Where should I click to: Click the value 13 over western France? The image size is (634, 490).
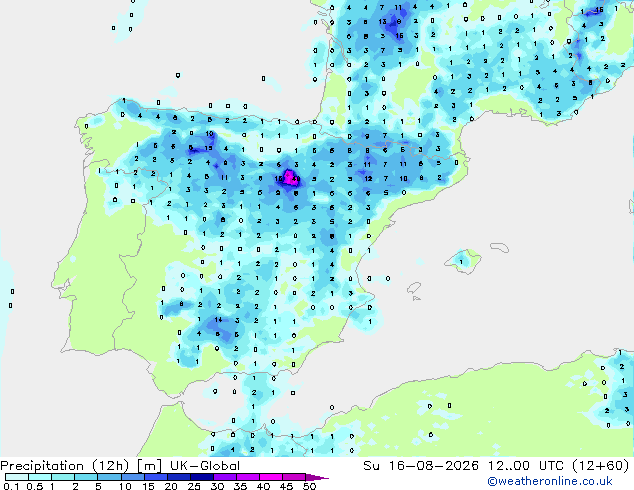383,21
